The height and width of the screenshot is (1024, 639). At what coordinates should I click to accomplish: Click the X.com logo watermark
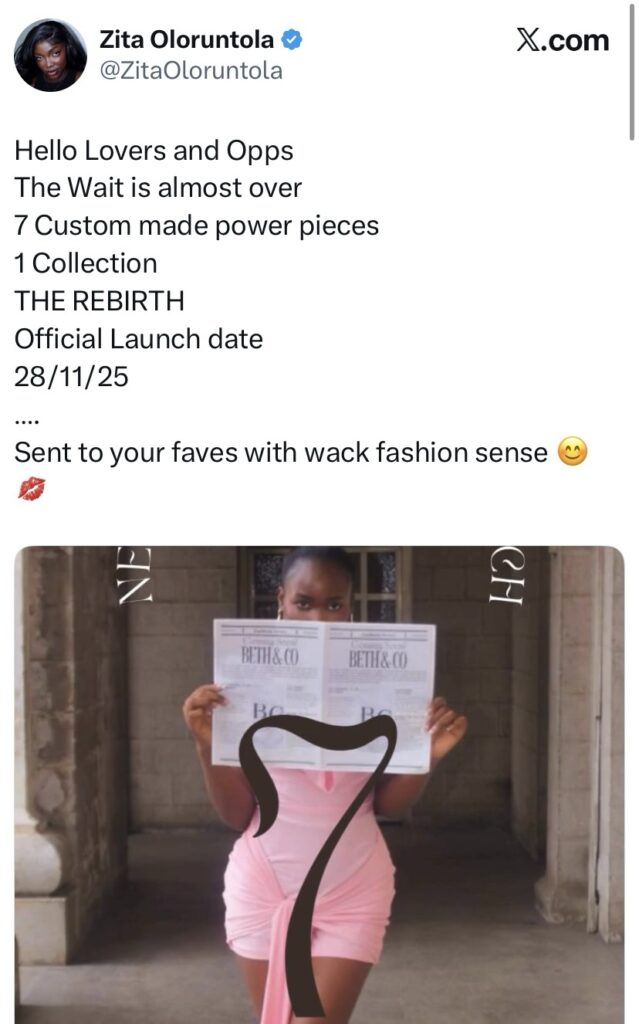click(x=563, y=40)
